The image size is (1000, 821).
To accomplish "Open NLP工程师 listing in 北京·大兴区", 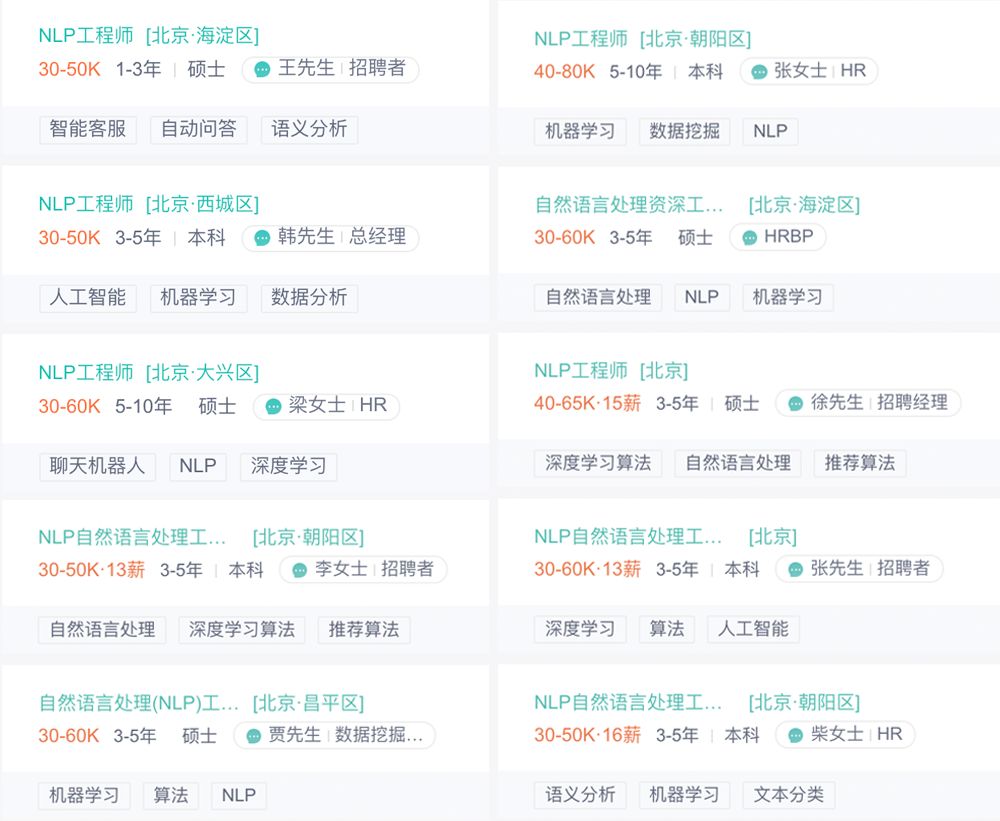I will coord(86,373).
